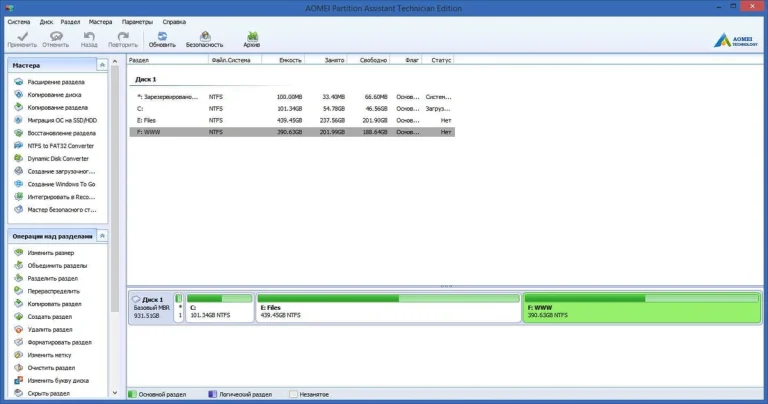
Task: Sort by Емкость column header
Action: (283, 60)
